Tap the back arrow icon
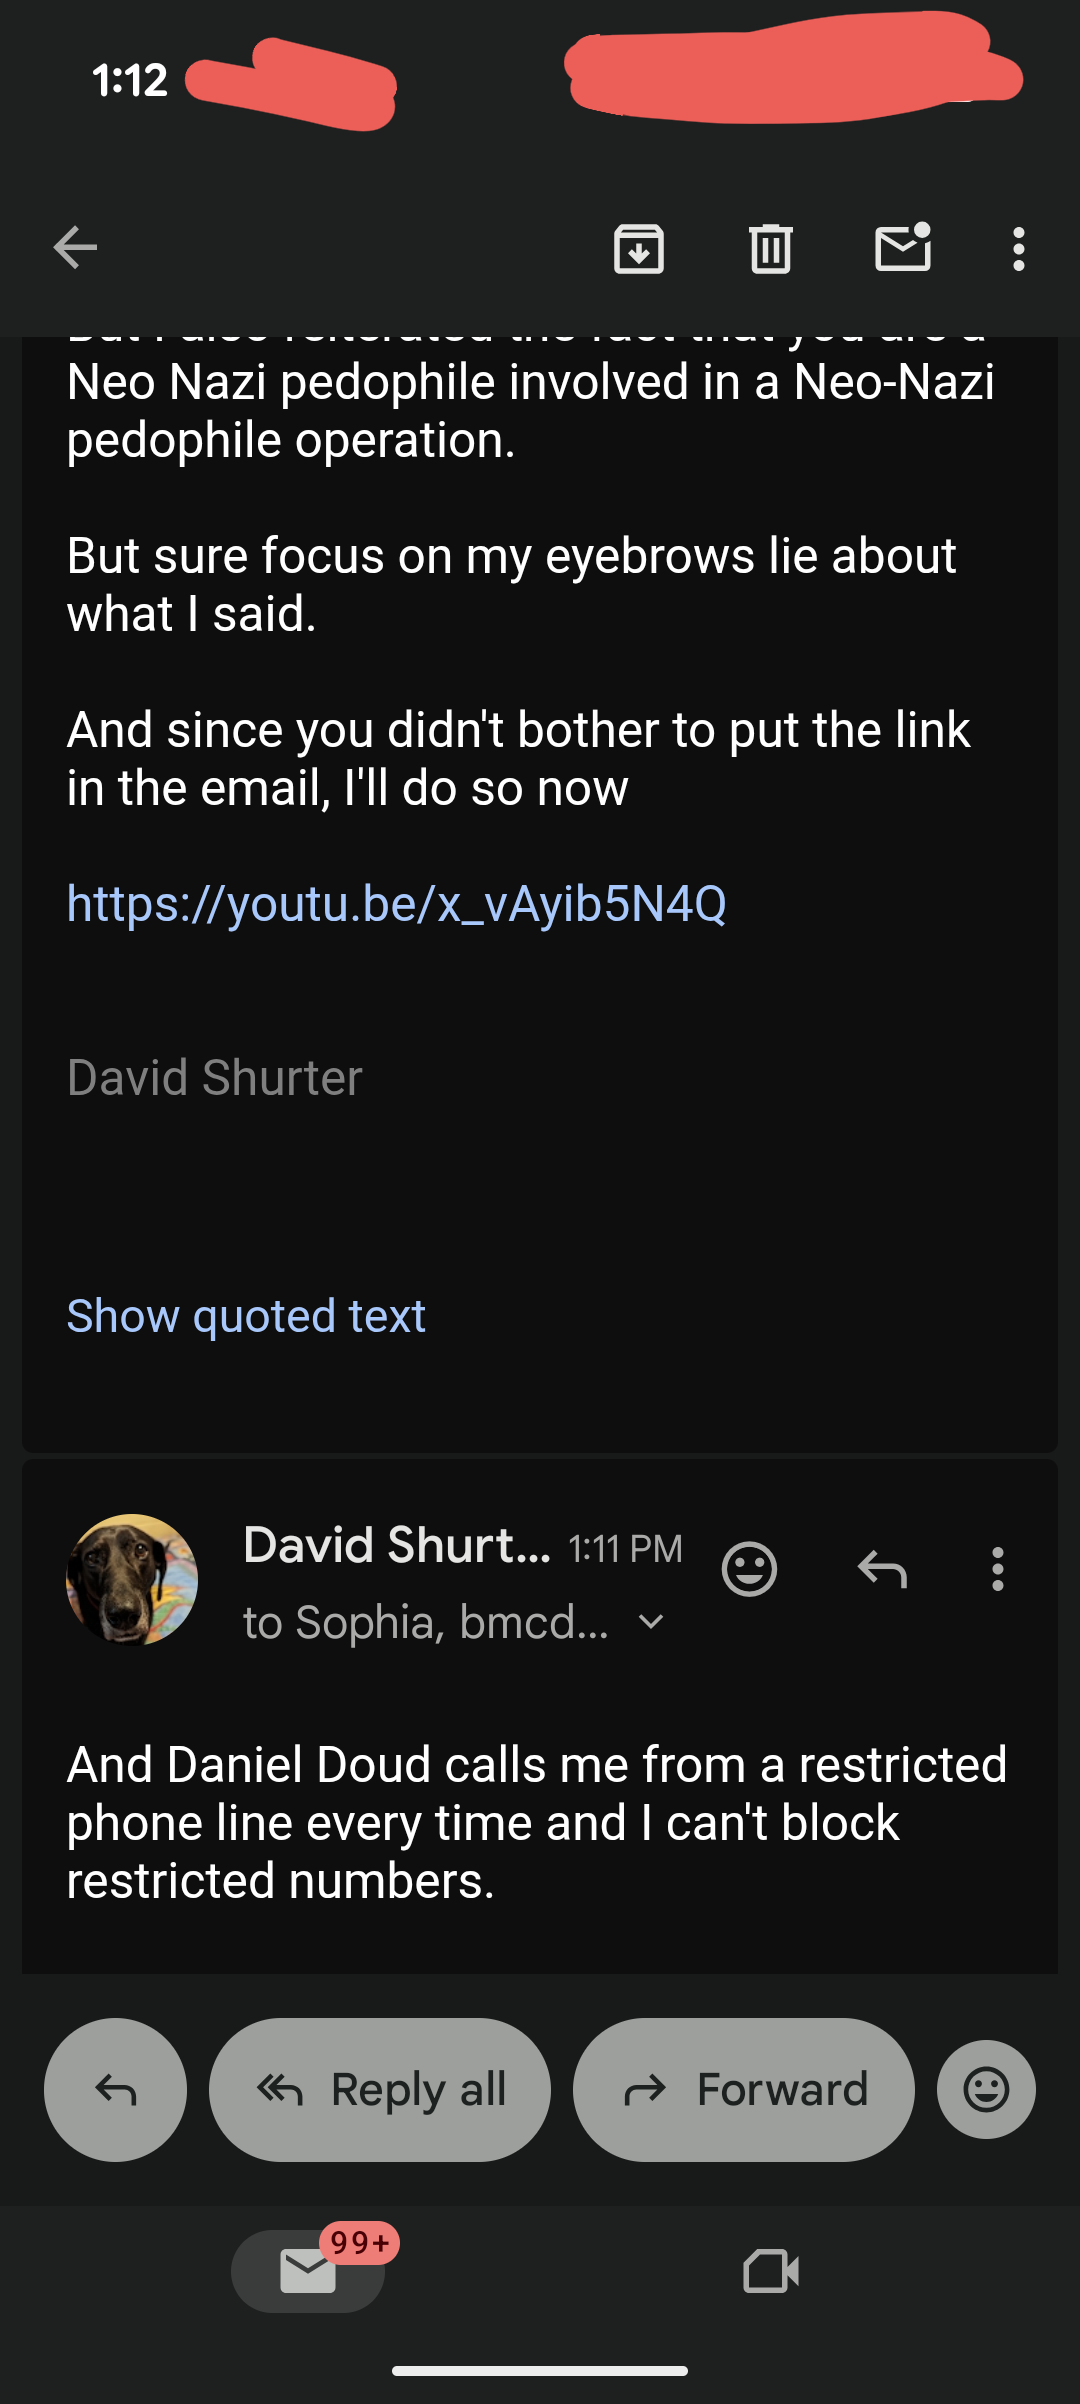1080x2404 pixels. (75, 248)
